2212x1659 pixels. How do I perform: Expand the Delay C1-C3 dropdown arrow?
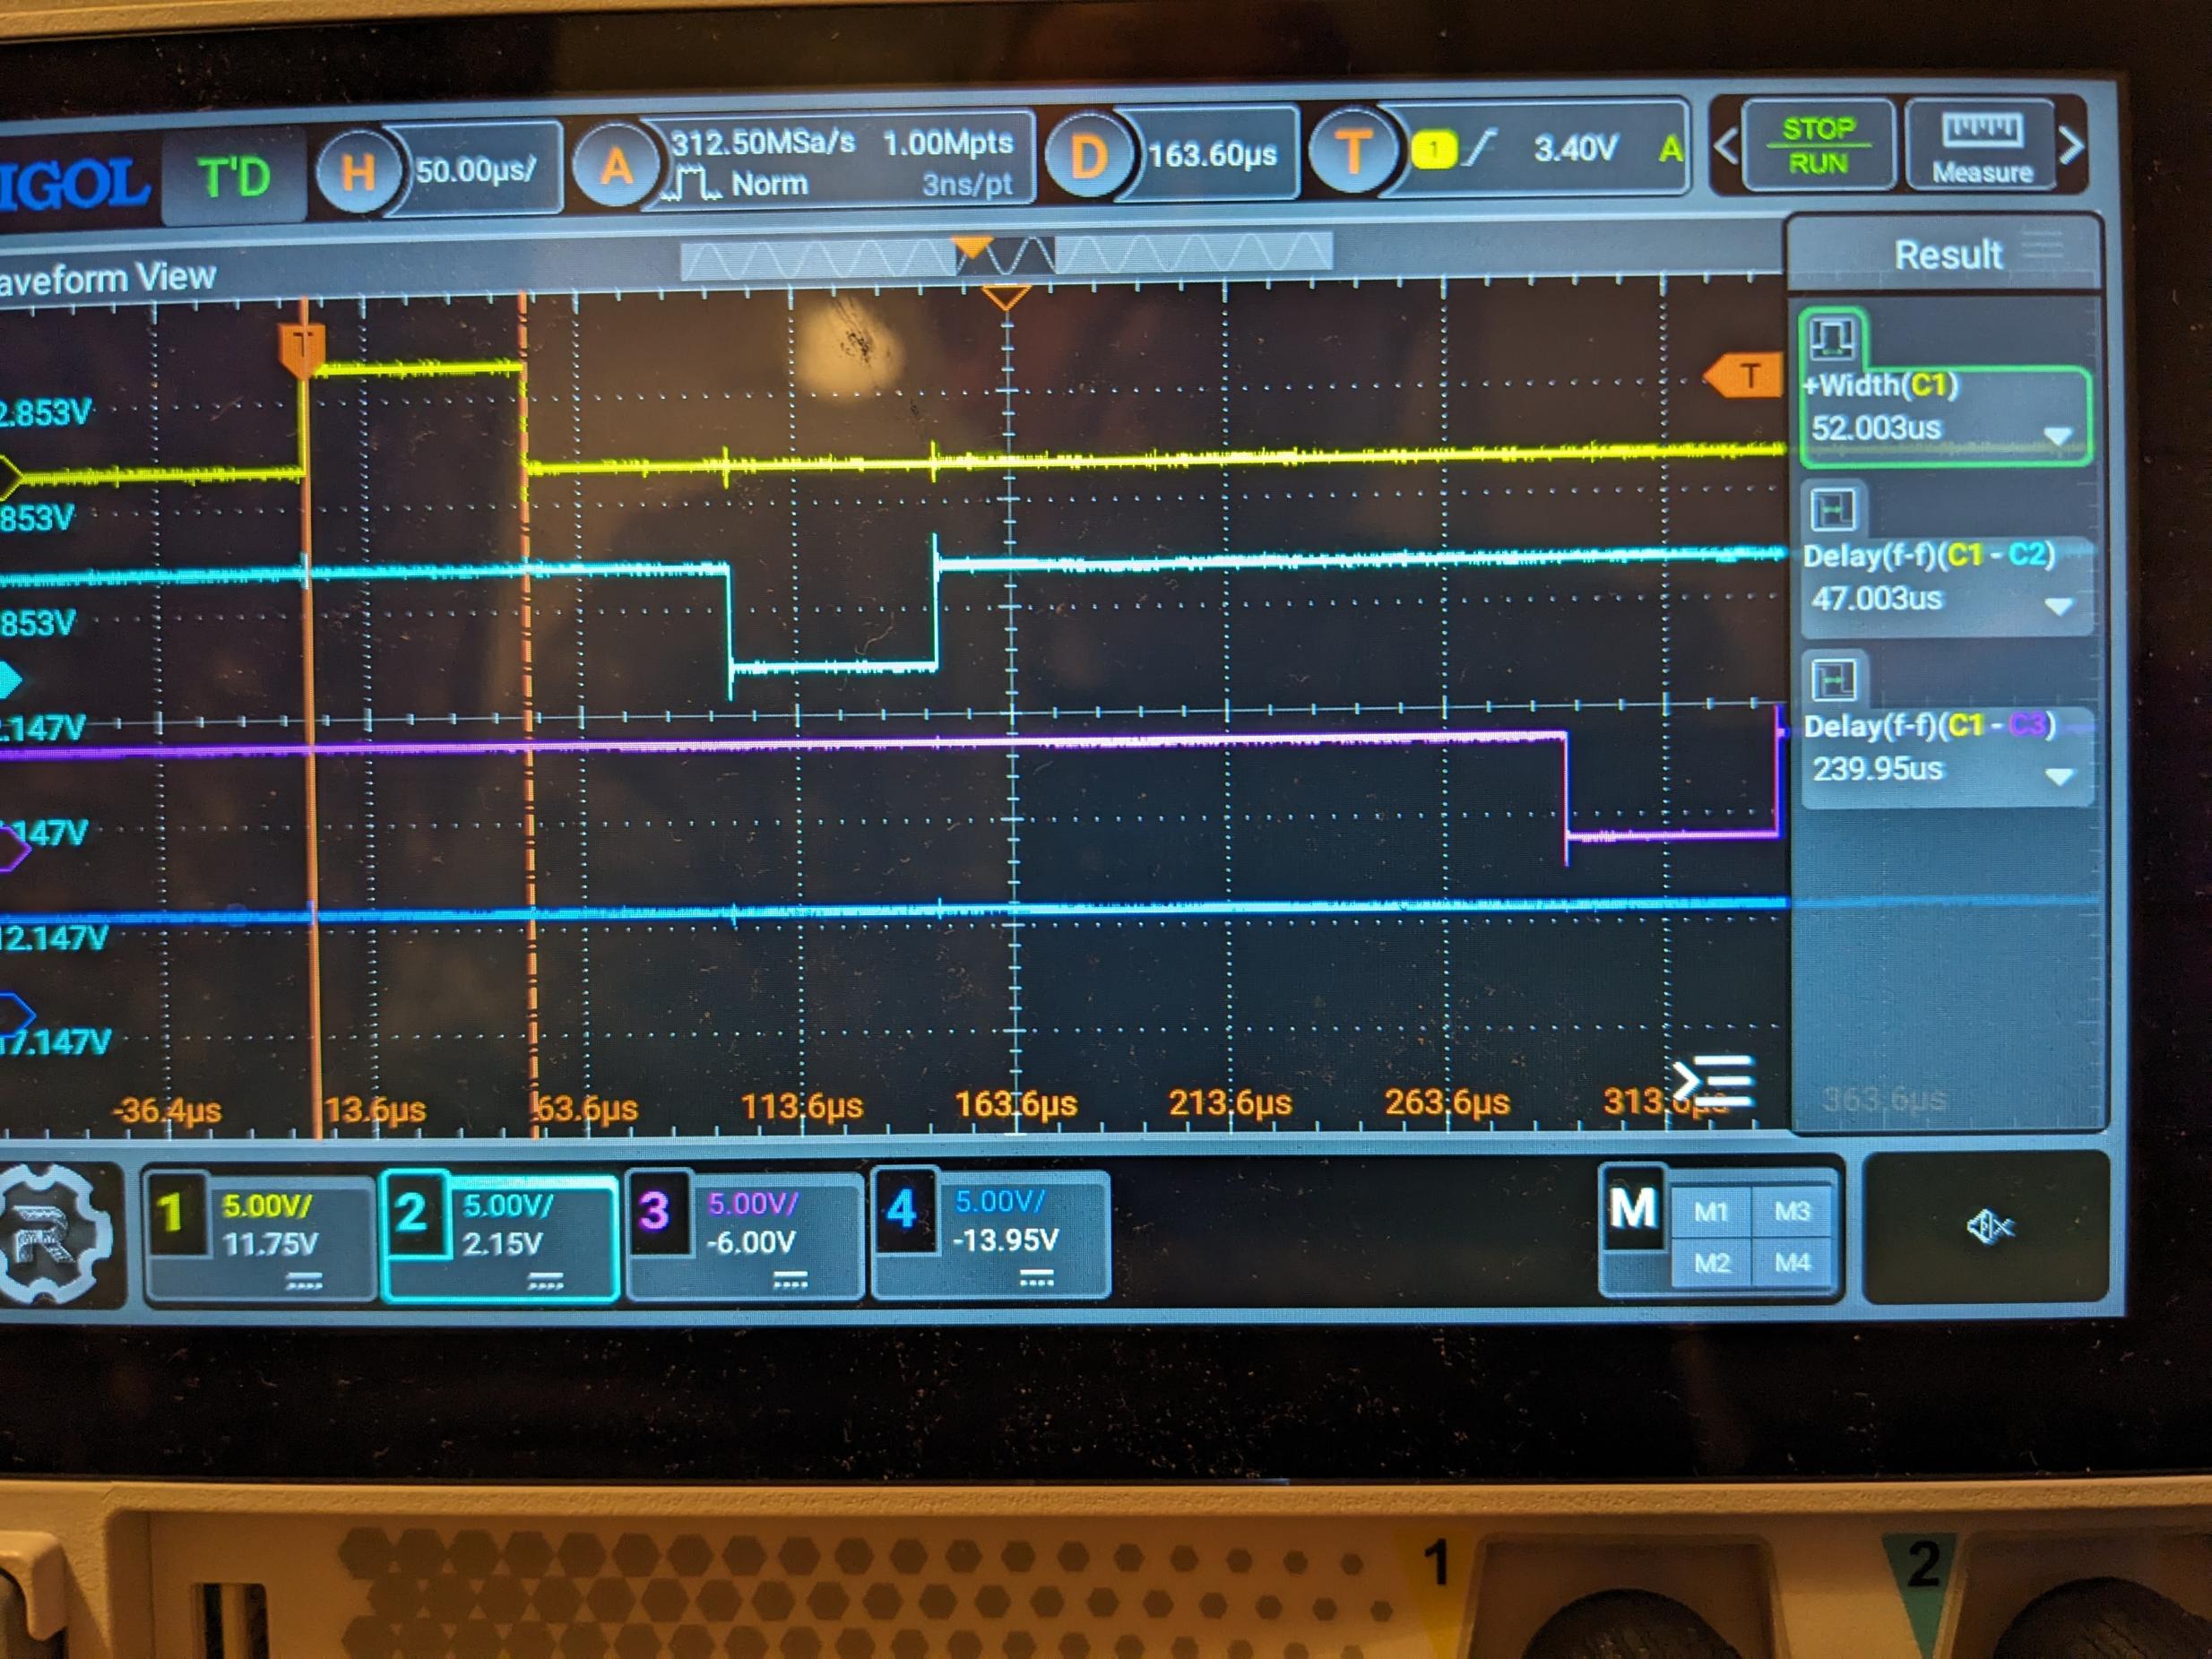[2058, 776]
